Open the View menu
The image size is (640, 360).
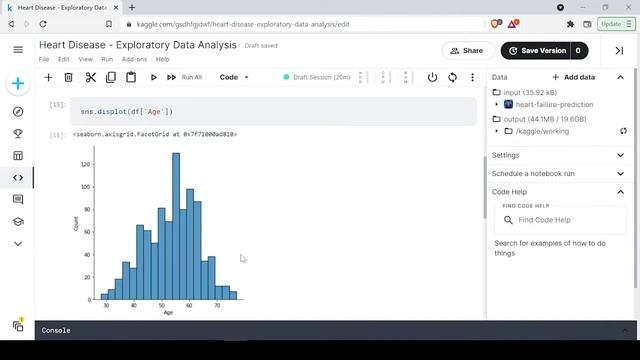85,59
